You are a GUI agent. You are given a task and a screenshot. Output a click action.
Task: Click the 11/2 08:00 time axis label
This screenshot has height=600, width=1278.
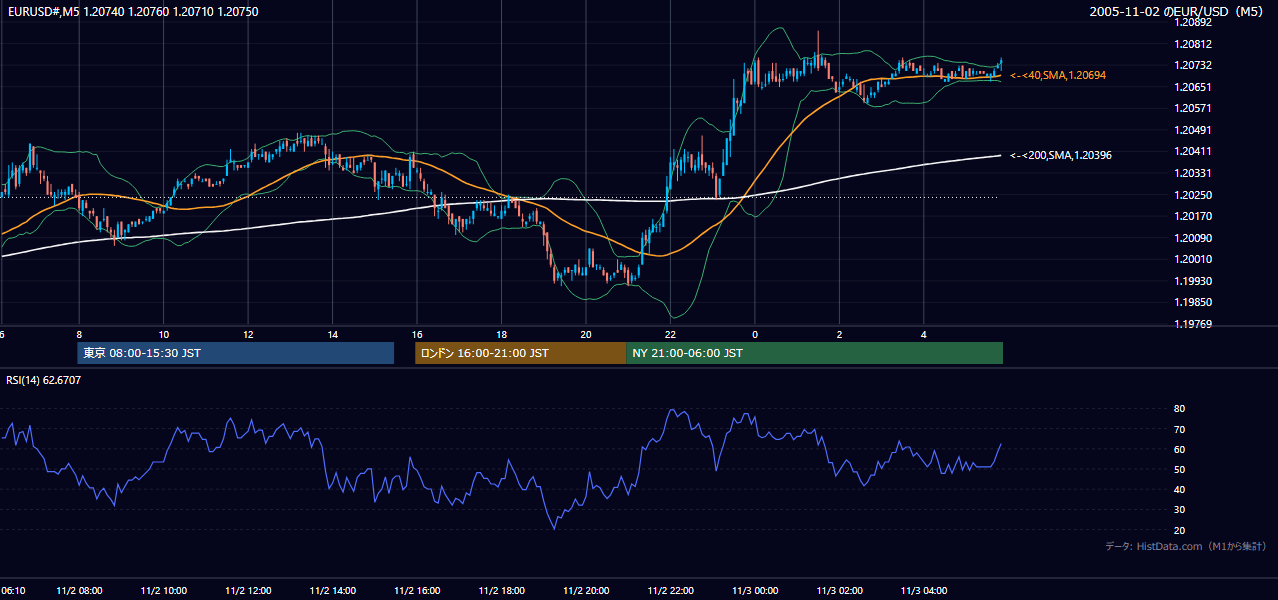[x=78, y=591]
